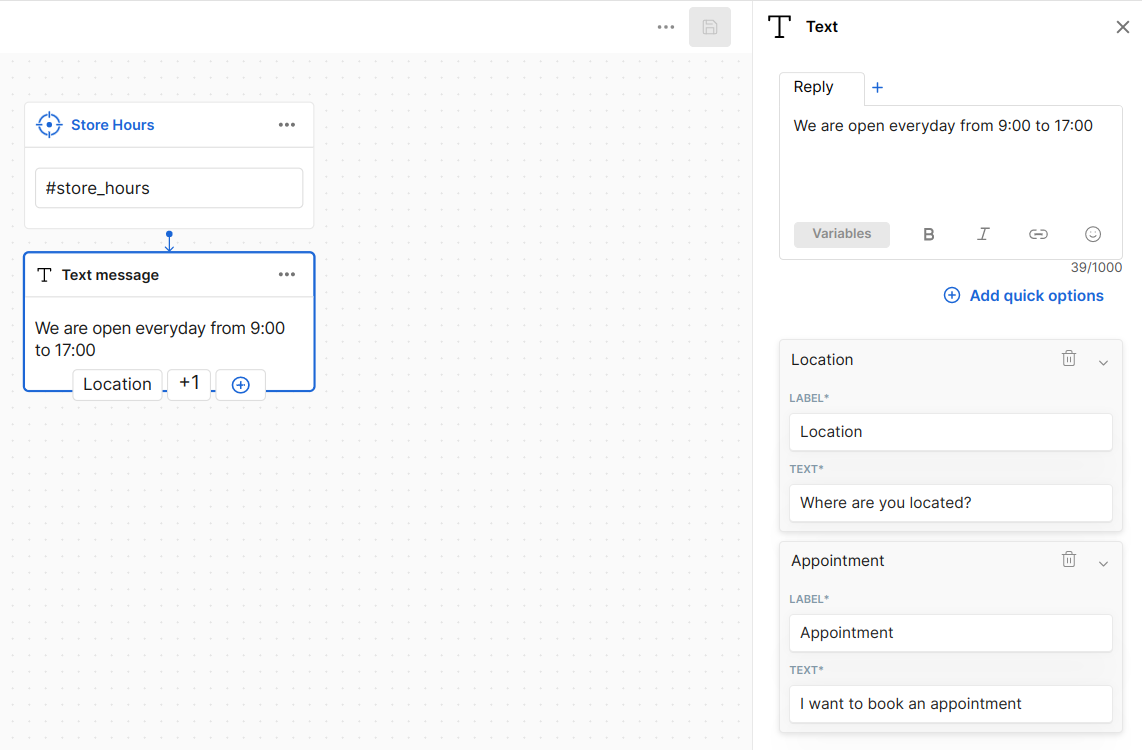Open Store Hours node options menu

287,125
